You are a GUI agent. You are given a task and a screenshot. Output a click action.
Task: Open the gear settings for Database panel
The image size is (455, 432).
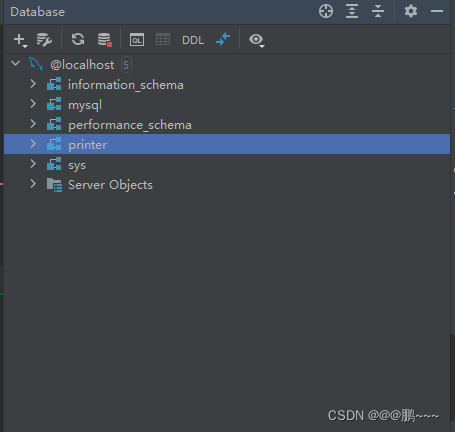pyautogui.click(x=411, y=11)
